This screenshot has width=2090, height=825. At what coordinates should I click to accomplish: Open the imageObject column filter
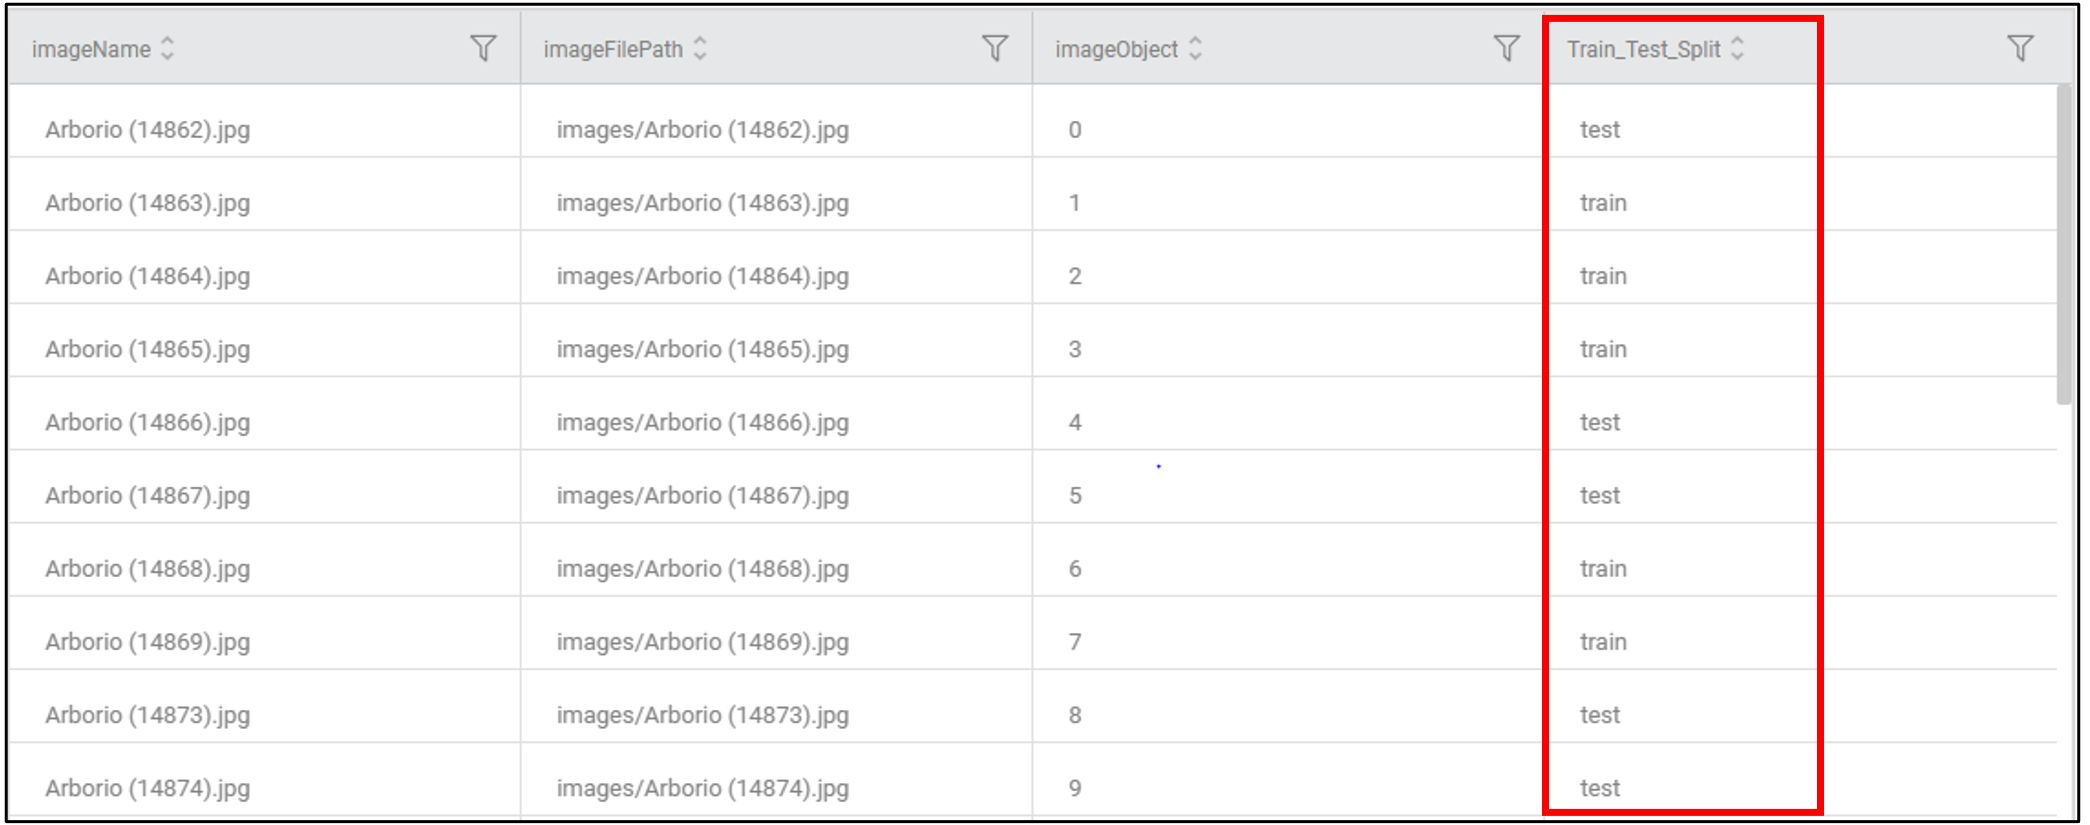1507,48
